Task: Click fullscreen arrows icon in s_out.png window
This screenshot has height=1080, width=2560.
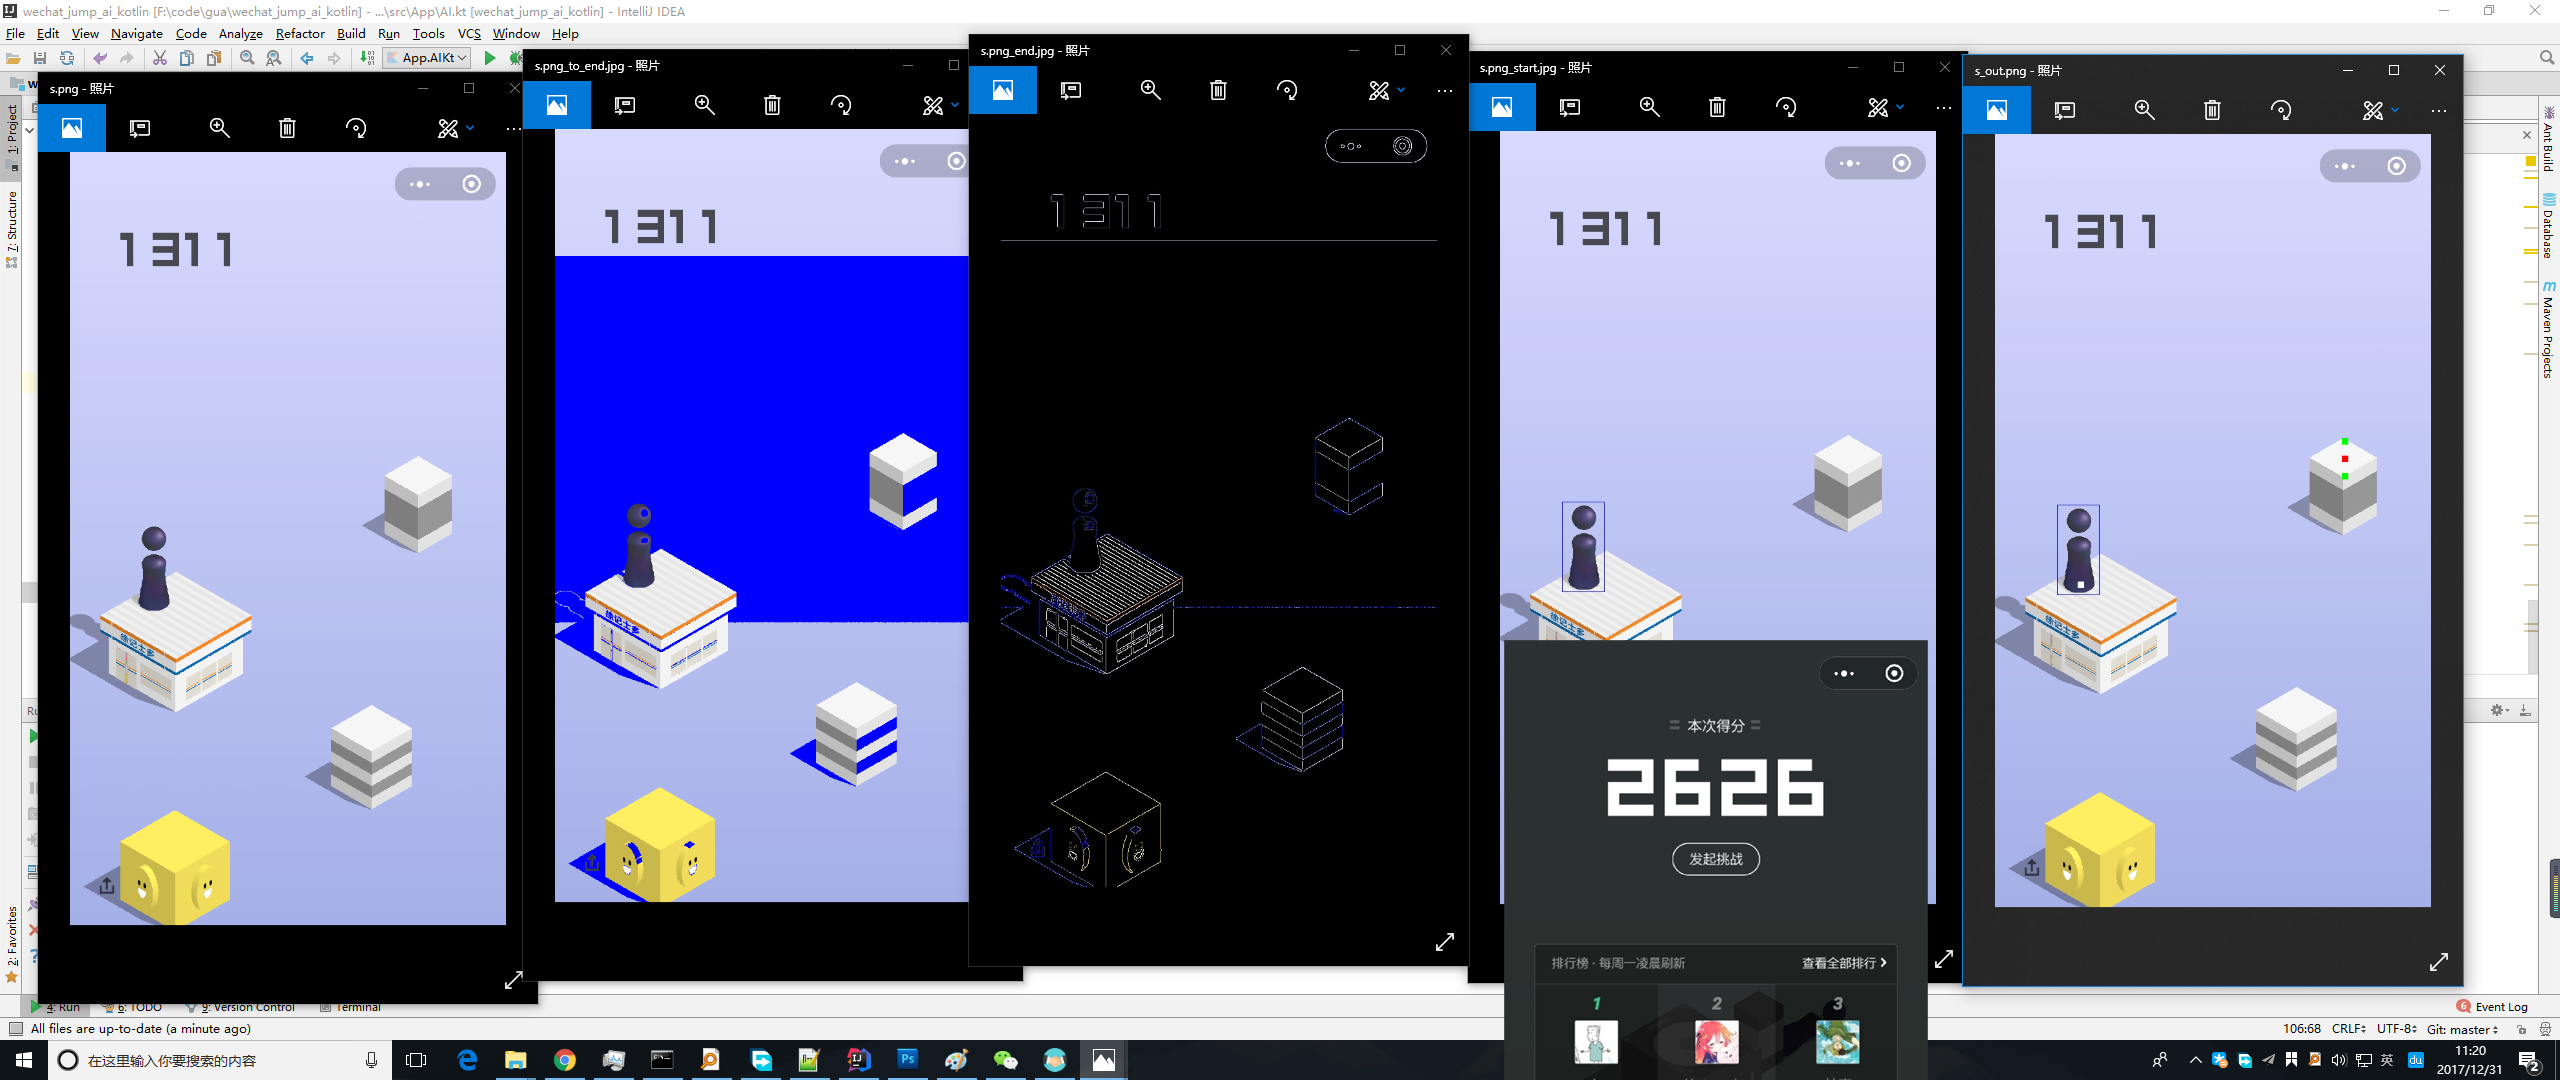Action: click(x=2439, y=962)
